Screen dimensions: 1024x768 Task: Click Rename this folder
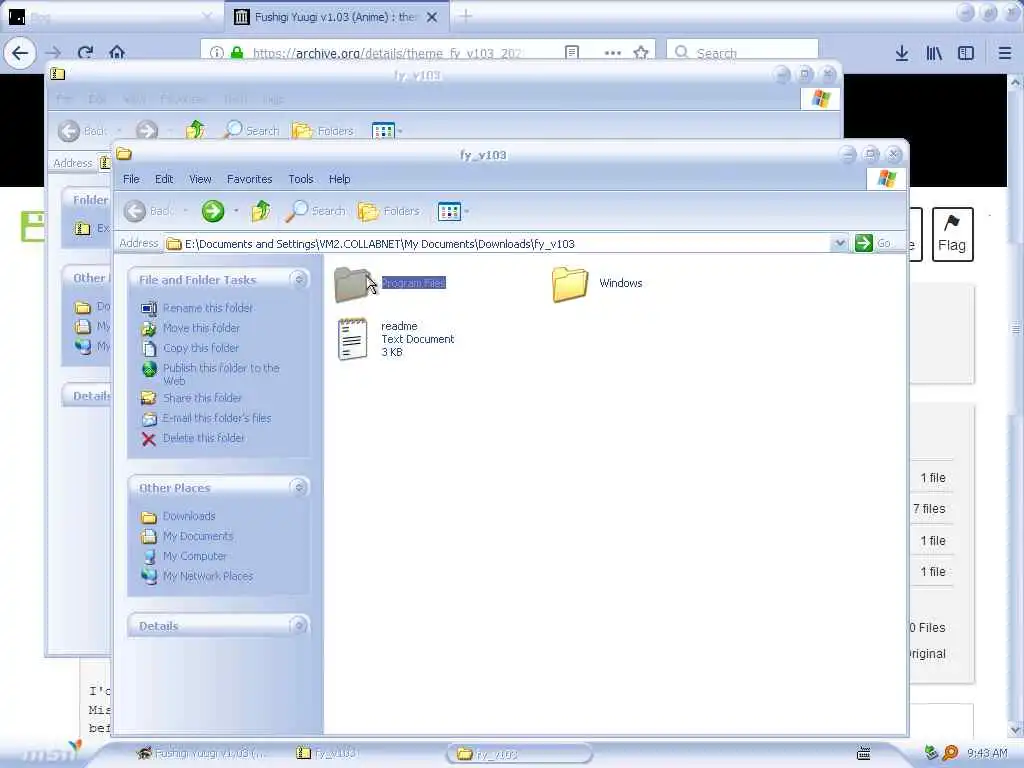[208, 308]
